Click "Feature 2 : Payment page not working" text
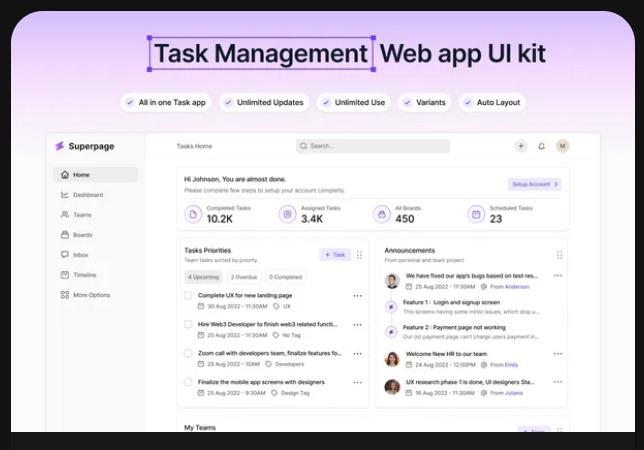This screenshot has width=644, height=450. pyautogui.click(x=454, y=327)
